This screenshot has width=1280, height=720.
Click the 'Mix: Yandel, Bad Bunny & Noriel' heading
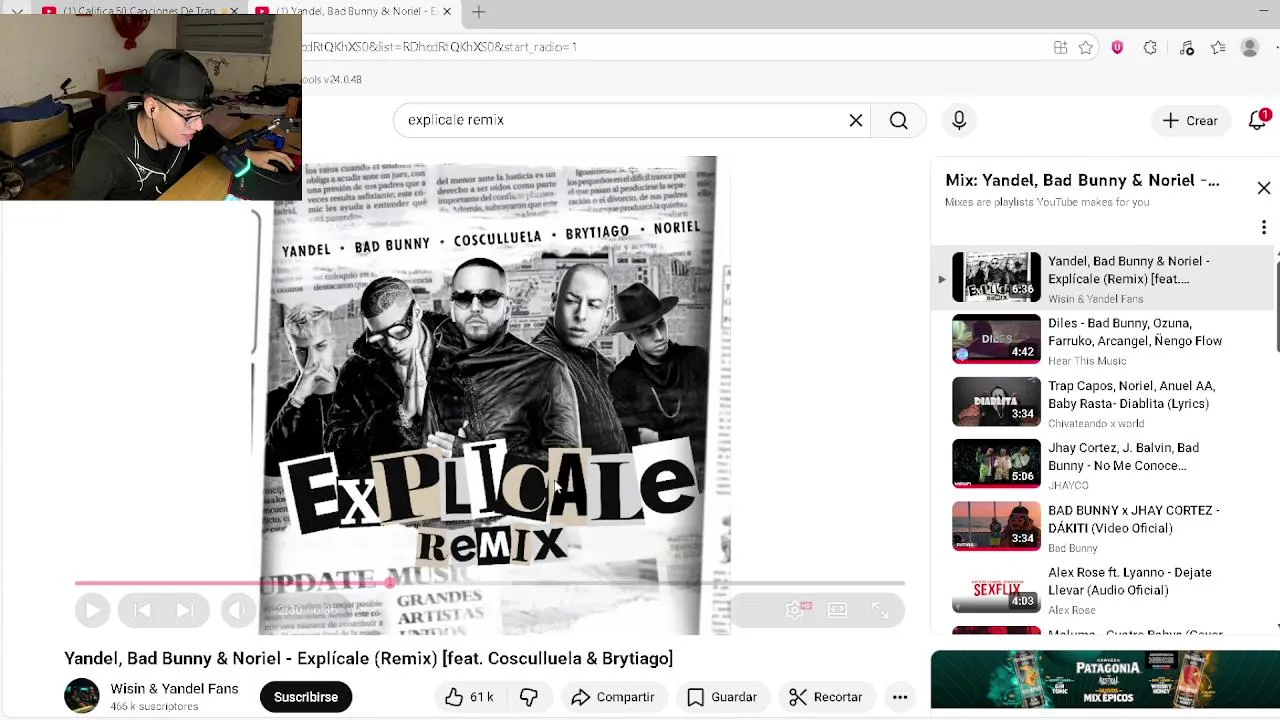tap(1082, 180)
